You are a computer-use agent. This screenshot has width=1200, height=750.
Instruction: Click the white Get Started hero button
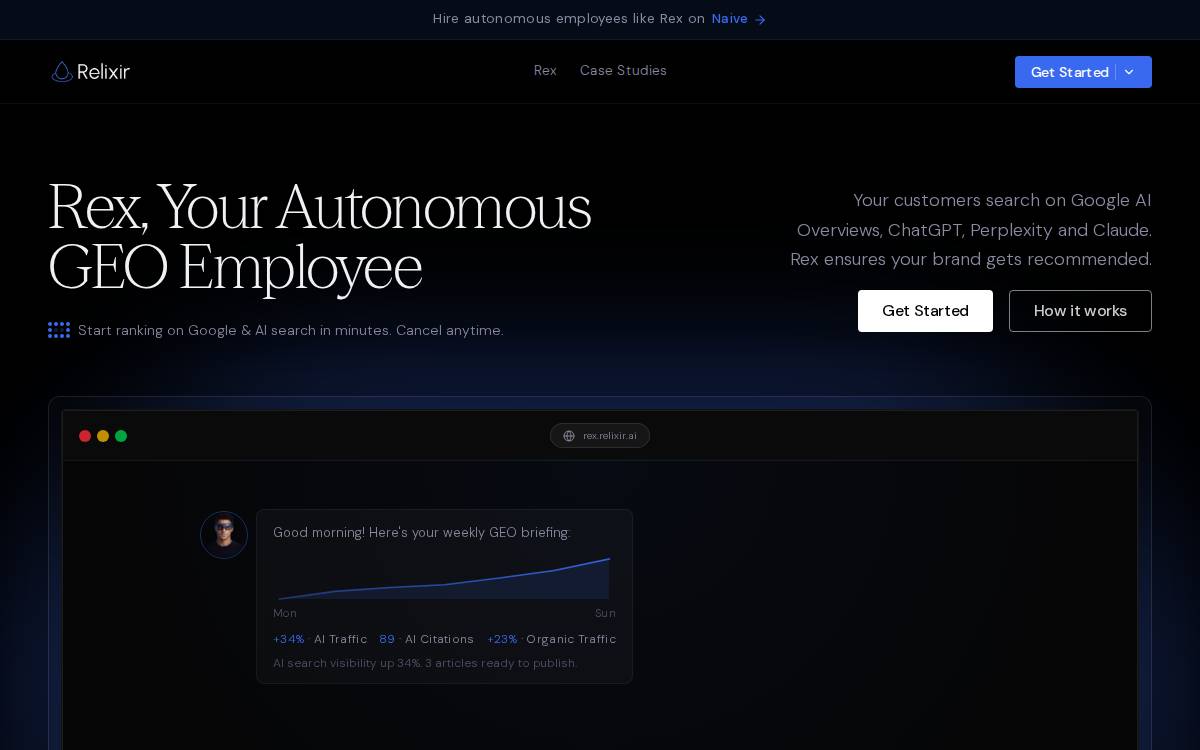(x=925, y=311)
